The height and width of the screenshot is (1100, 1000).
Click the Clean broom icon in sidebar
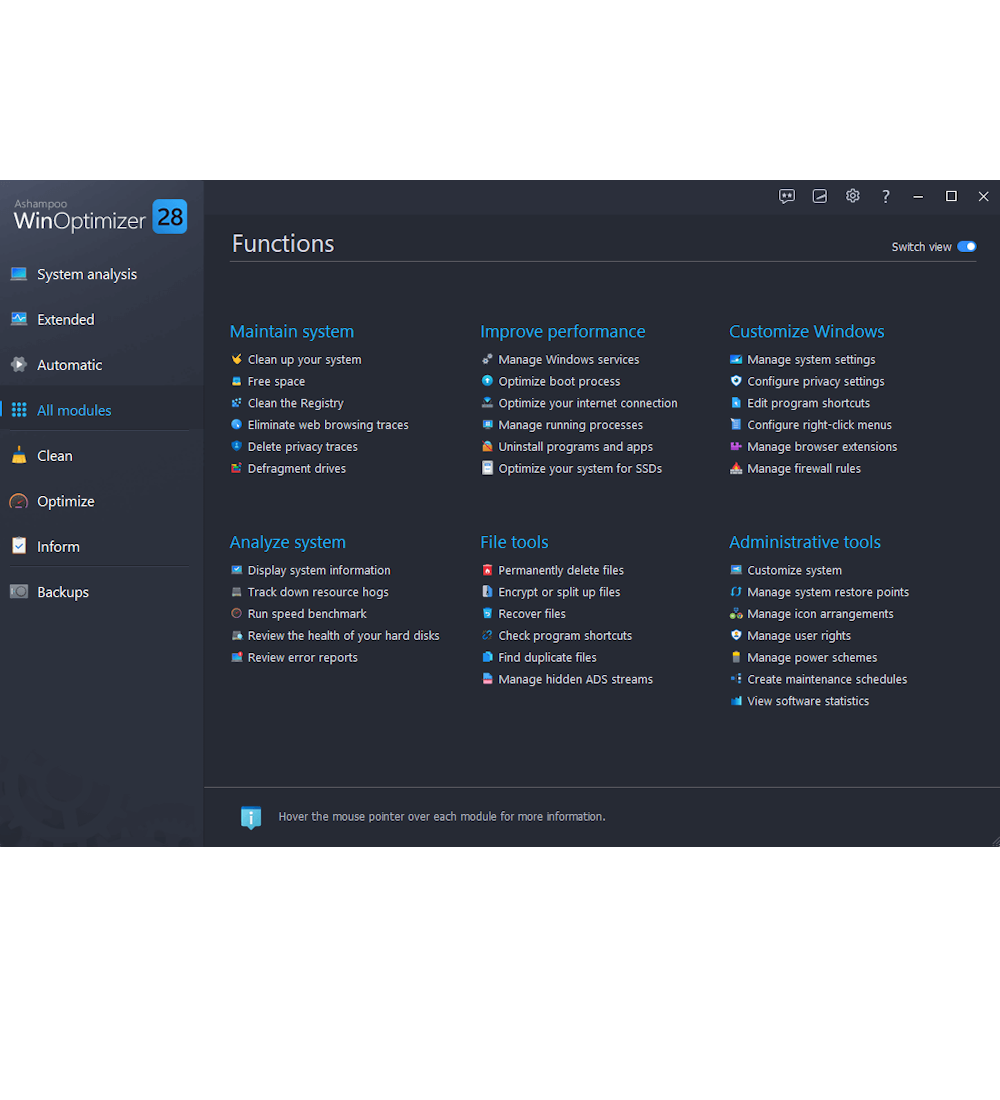coord(19,456)
